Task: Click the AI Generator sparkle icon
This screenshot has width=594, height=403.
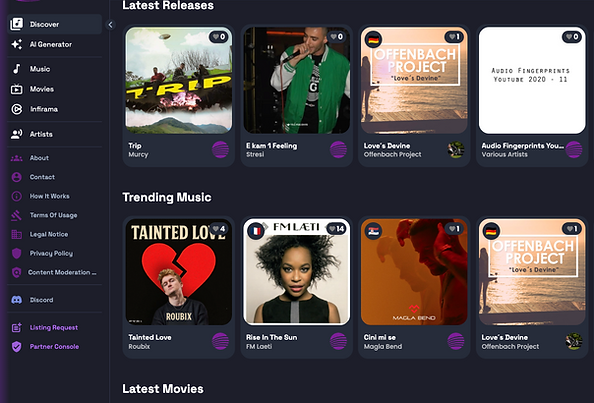Action: coord(16,44)
